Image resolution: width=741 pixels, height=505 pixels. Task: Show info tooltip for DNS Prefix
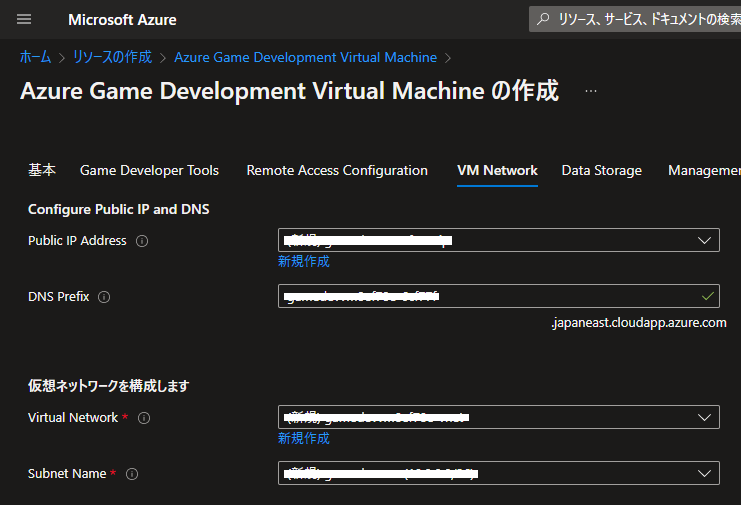104,297
